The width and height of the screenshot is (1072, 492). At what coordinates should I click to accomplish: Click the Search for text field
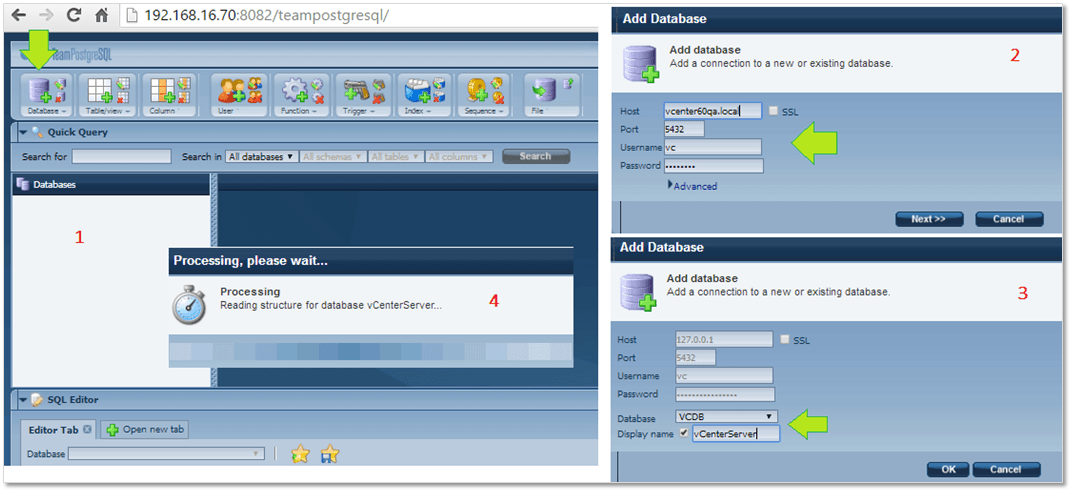coord(122,156)
